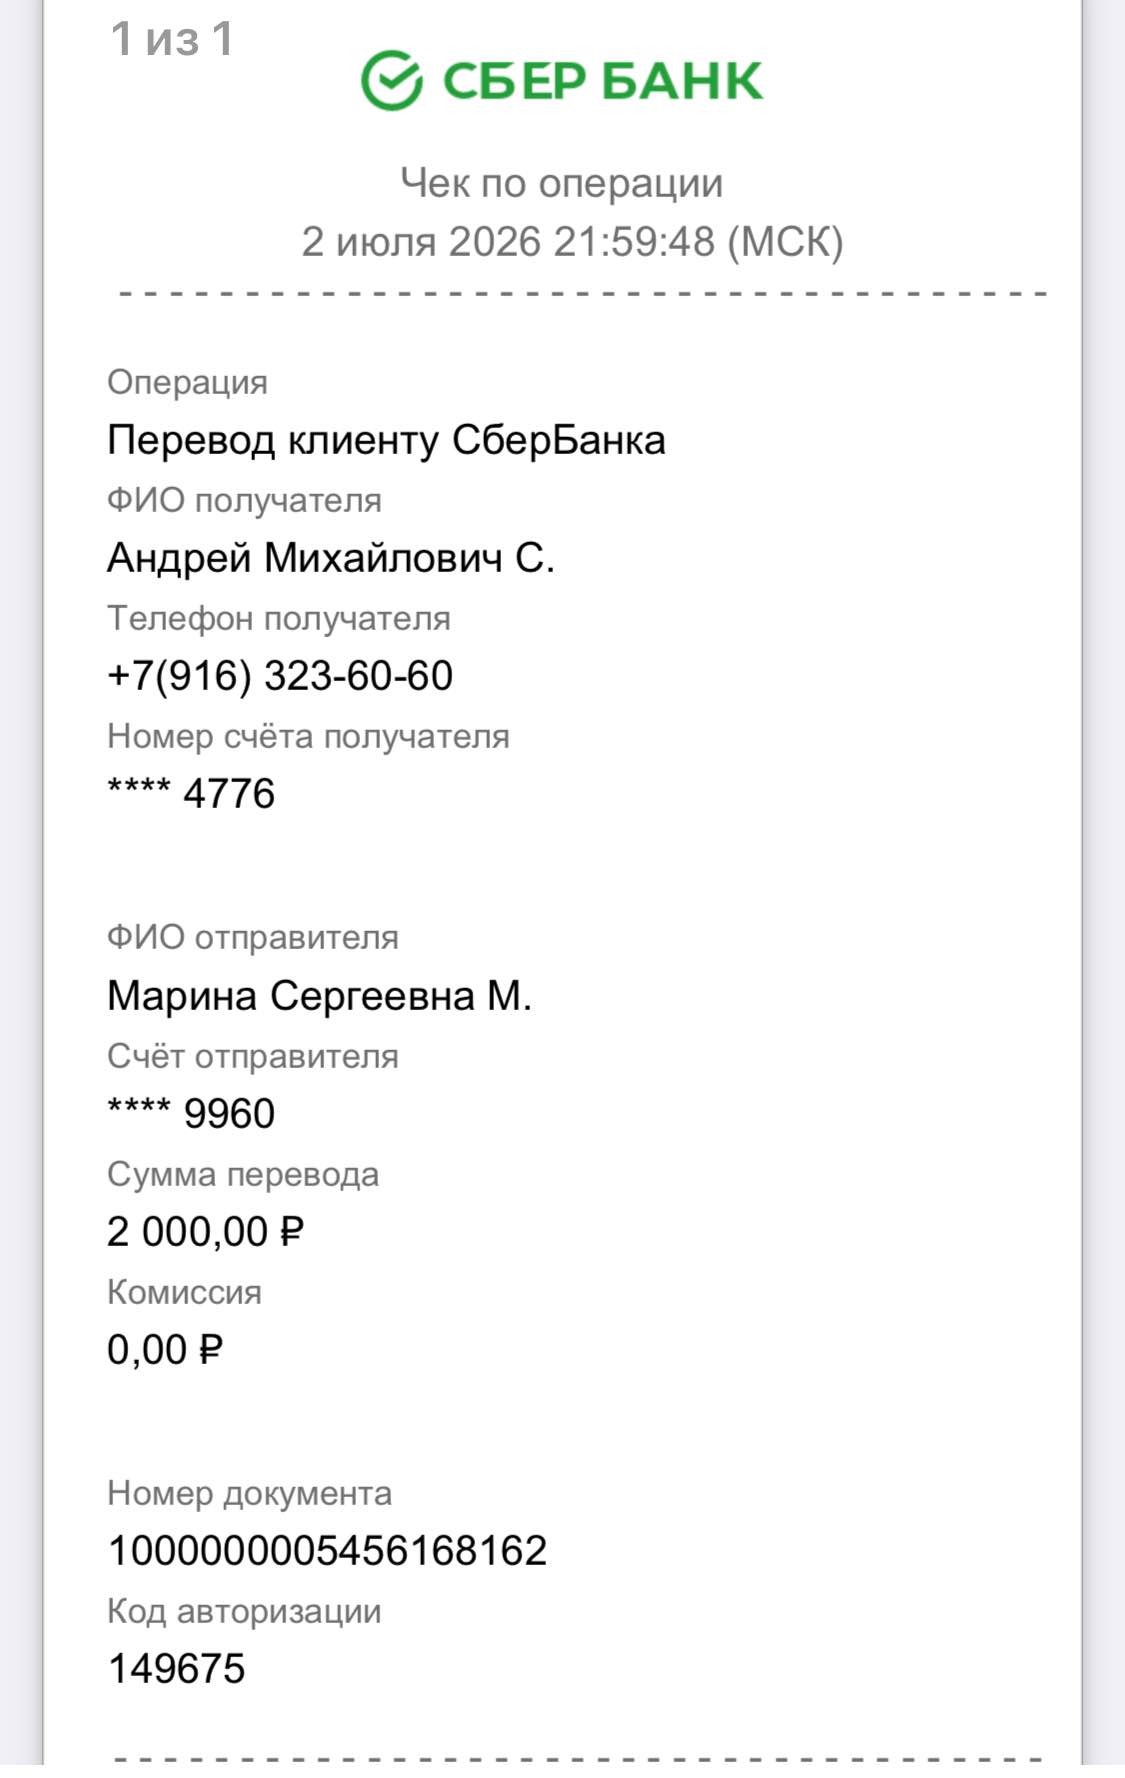1125x1778 pixels.
Task: Select the Чек по операции heading
Action: click(562, 183)
